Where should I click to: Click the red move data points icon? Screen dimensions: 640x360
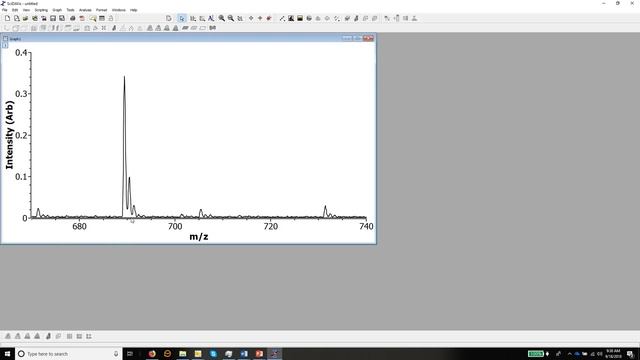pyautogui.click(x=269, y=18)
